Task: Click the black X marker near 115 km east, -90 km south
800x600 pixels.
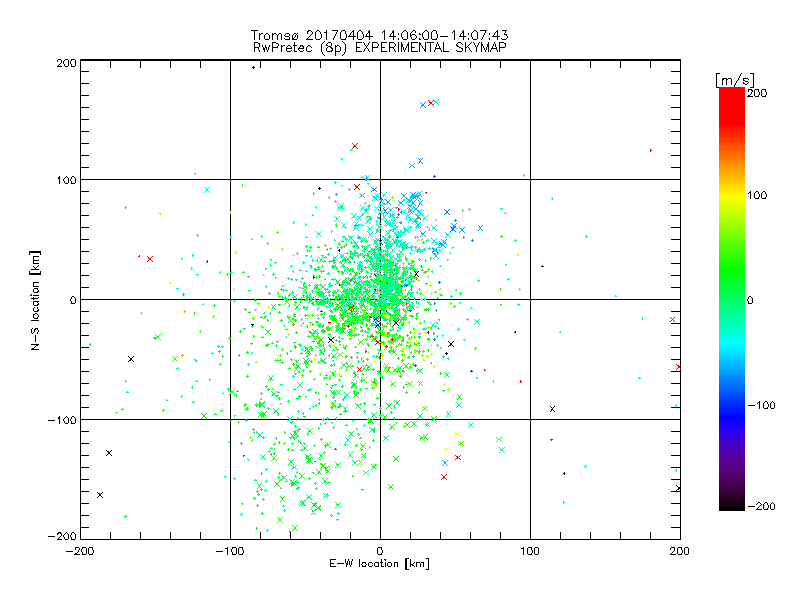Action: coord(552,409)
